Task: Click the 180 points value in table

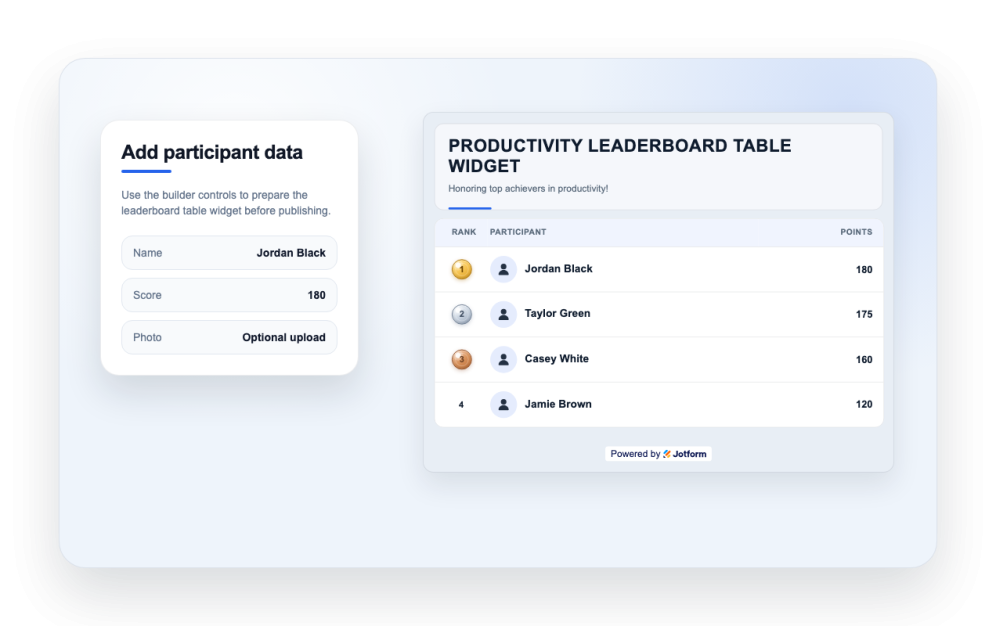Action: click(864, 270)
